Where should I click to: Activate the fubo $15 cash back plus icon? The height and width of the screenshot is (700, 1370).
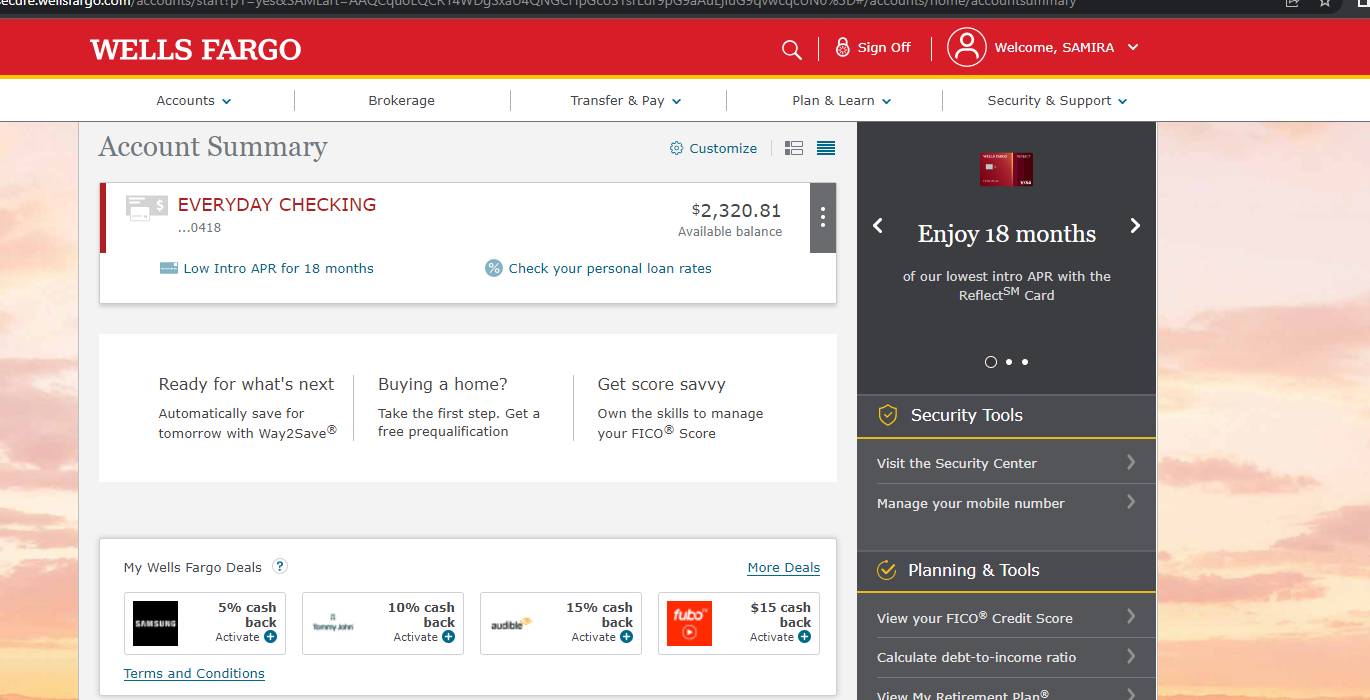pyautogui.click(x=804, y=637)
